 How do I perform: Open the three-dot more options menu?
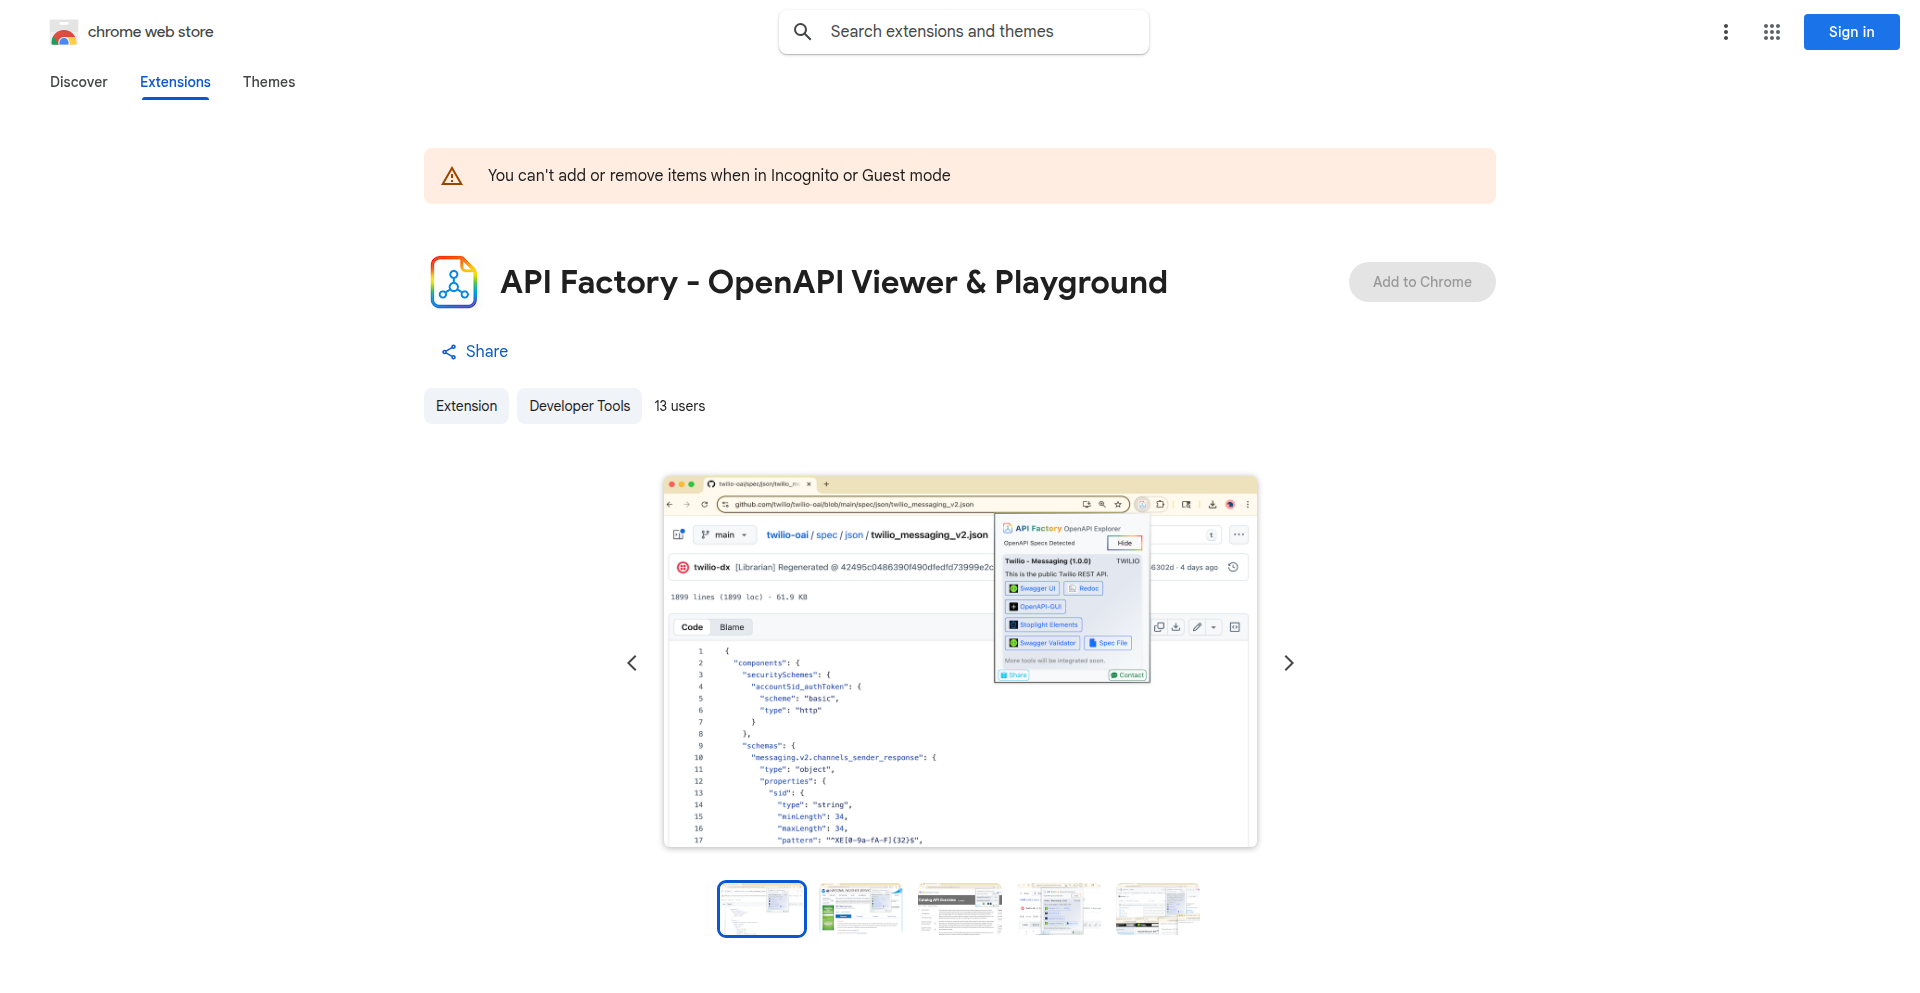click(1725, 32)
